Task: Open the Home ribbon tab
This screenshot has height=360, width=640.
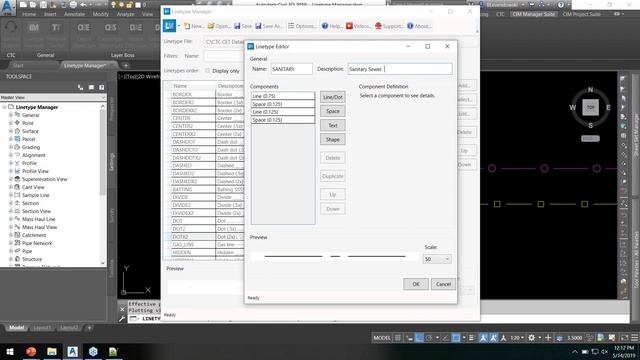Action: pos(29,14)
